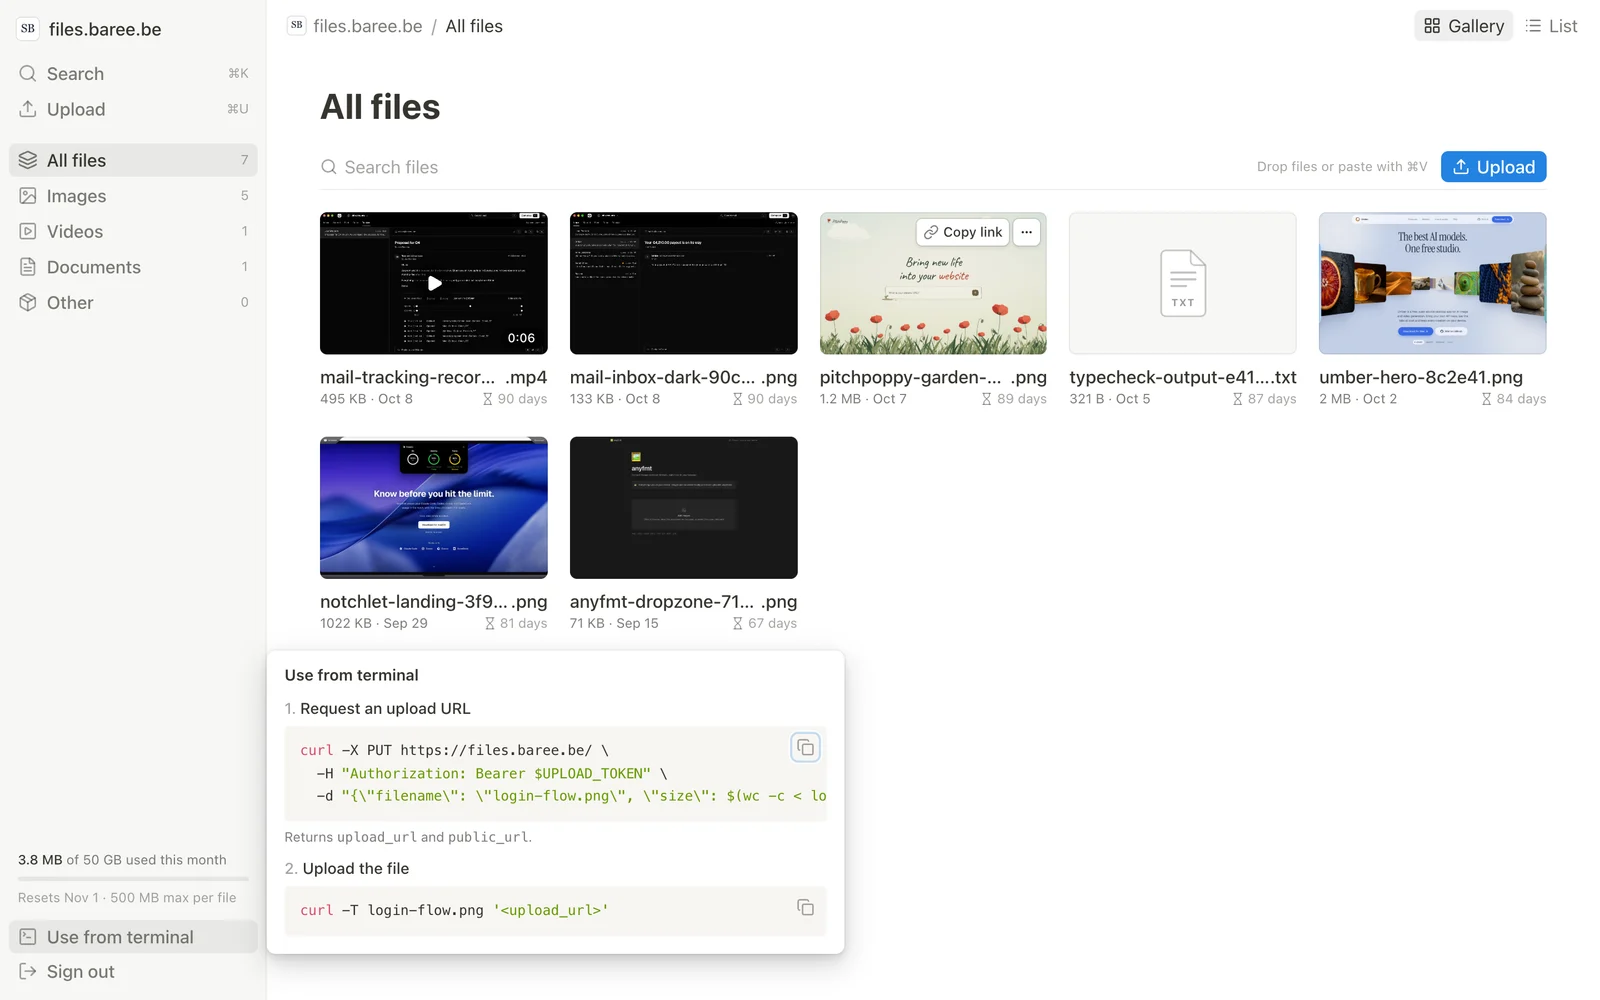Click the "Use from terminal" panel heading
Image resolution: width=1600 pixels, height=1000 pixels.
pos(351,675)
